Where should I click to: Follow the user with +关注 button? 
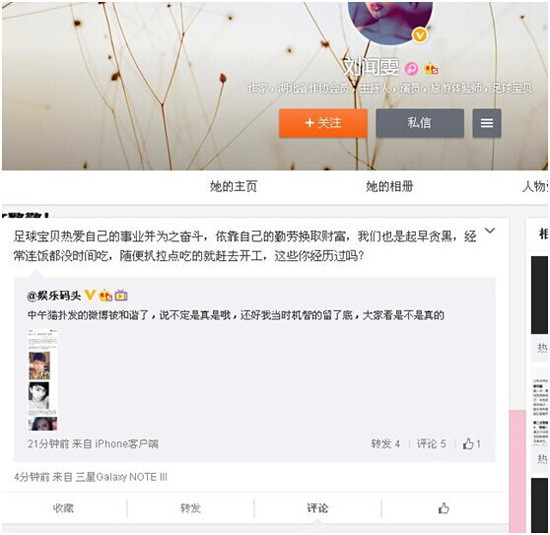pyautogui.click(x=323, y=123)
